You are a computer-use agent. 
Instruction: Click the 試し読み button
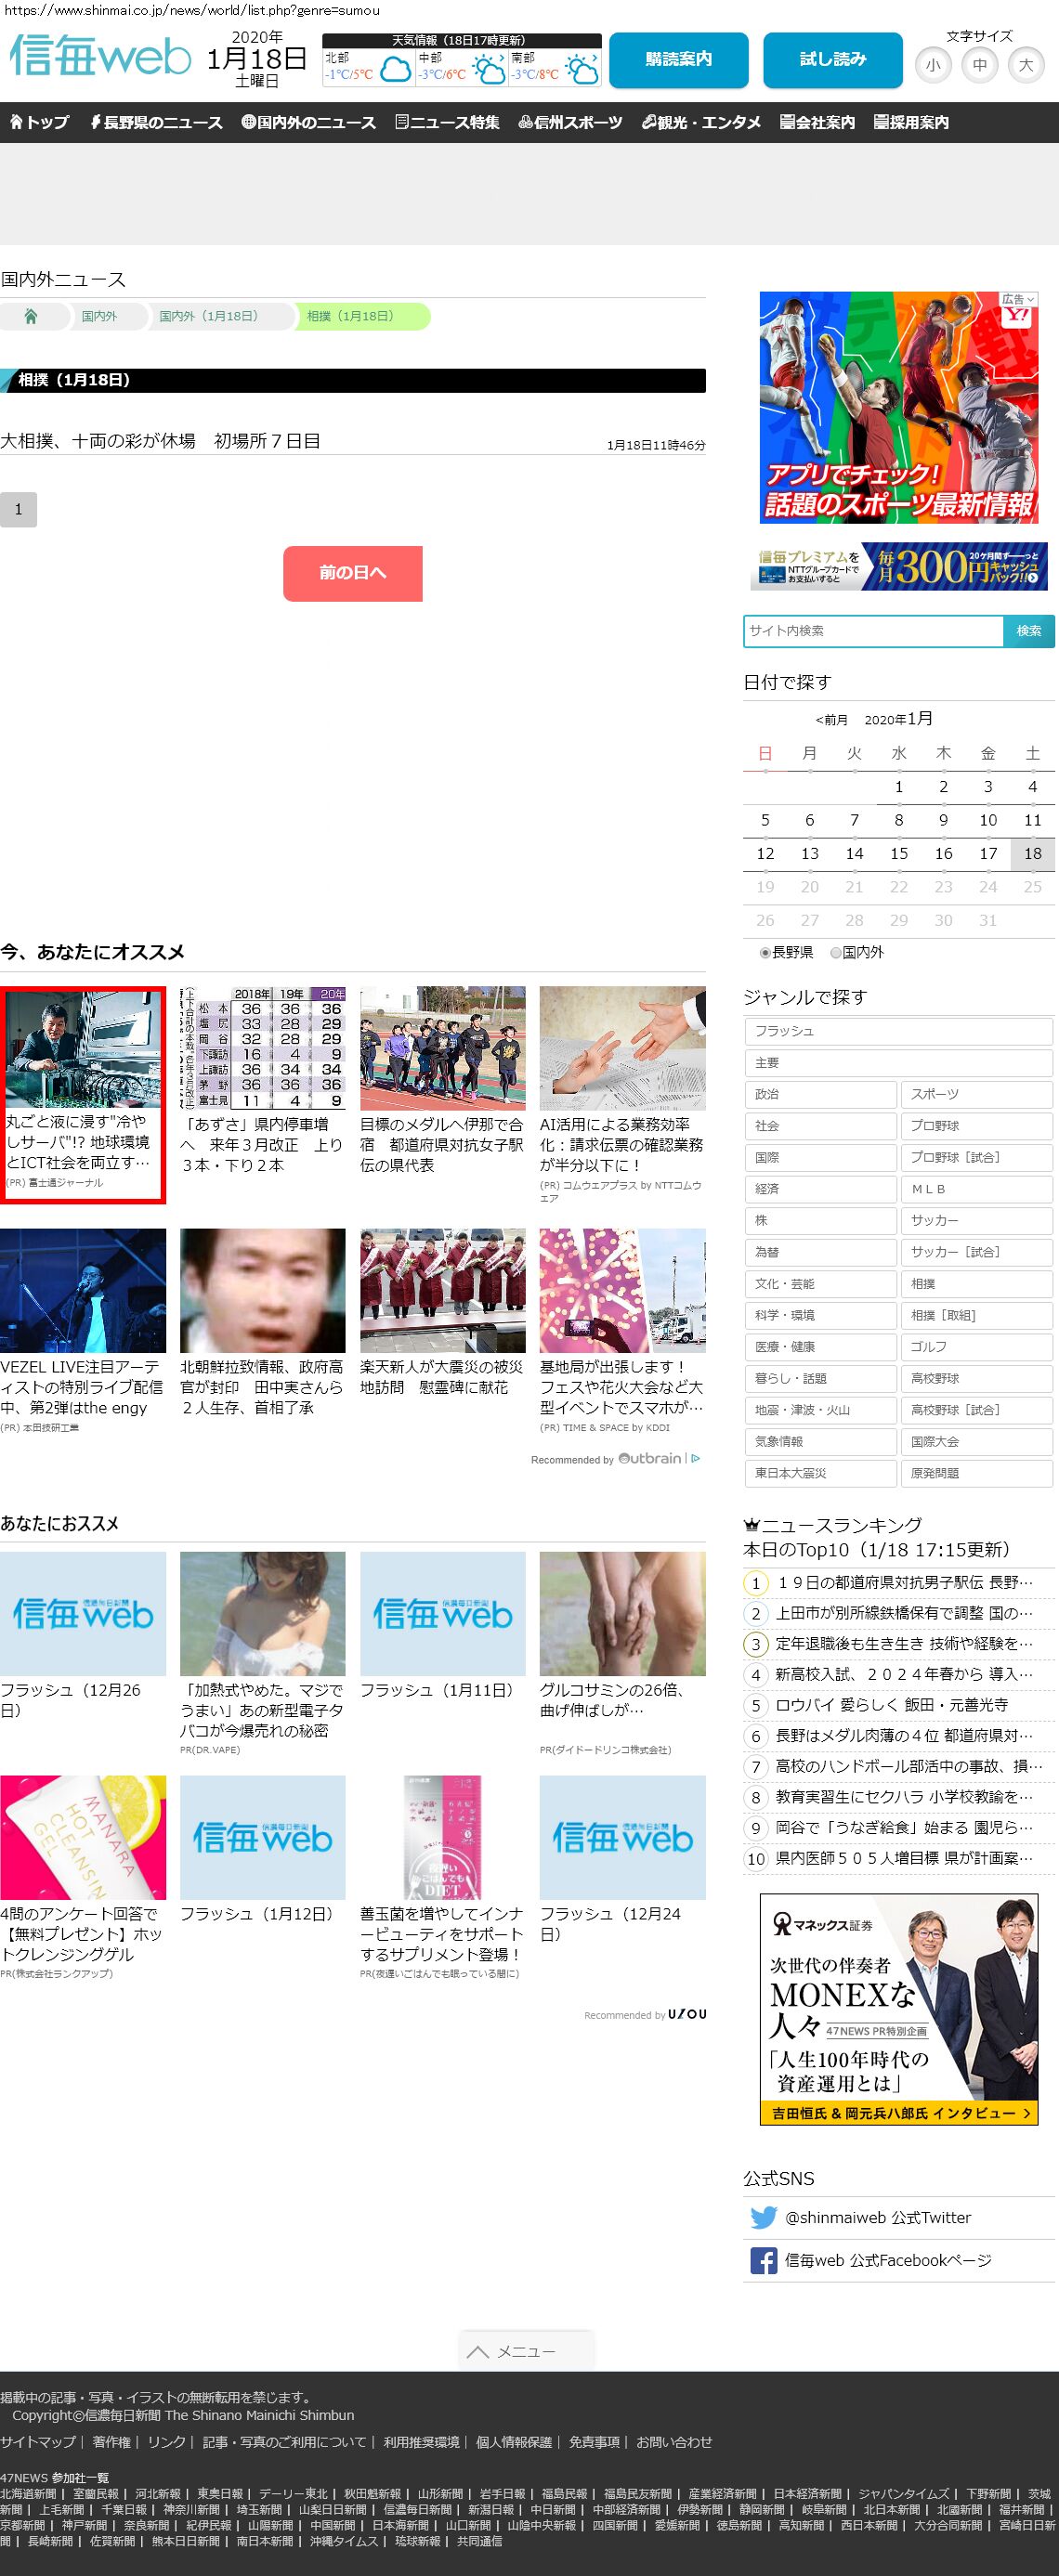point(833,60)
